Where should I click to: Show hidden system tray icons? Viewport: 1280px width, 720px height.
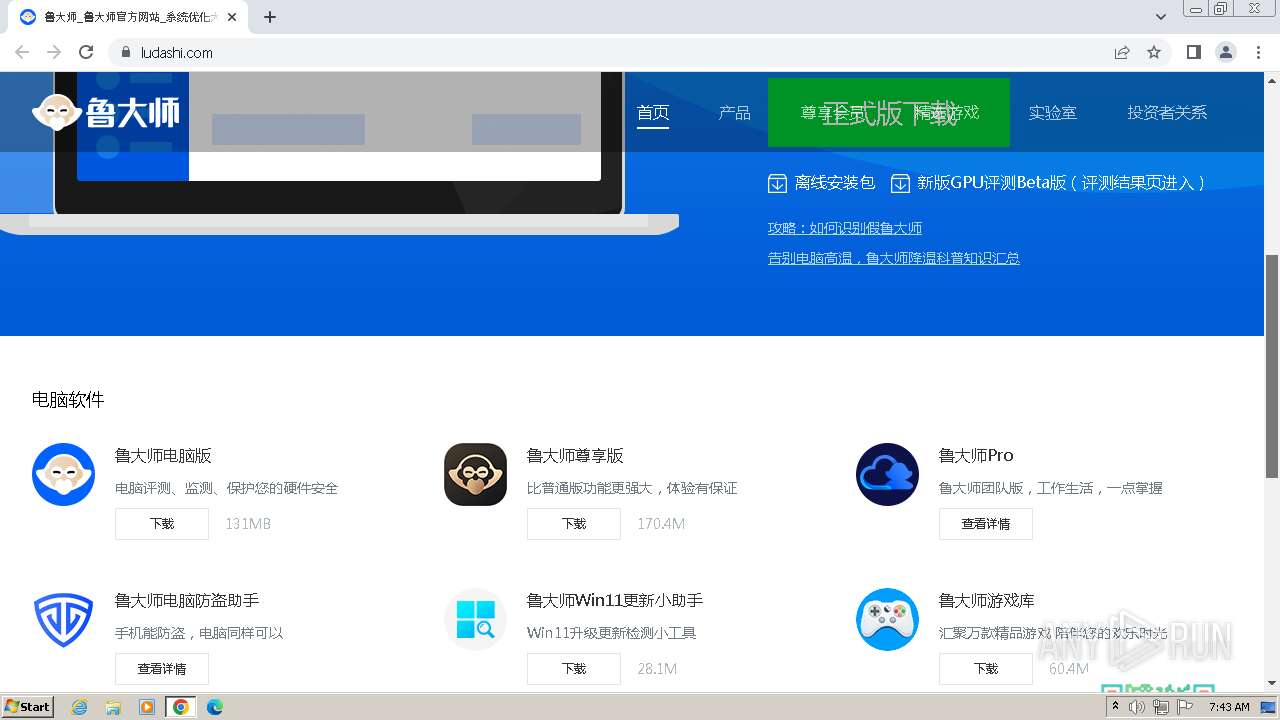click(x=1115, y=706)
